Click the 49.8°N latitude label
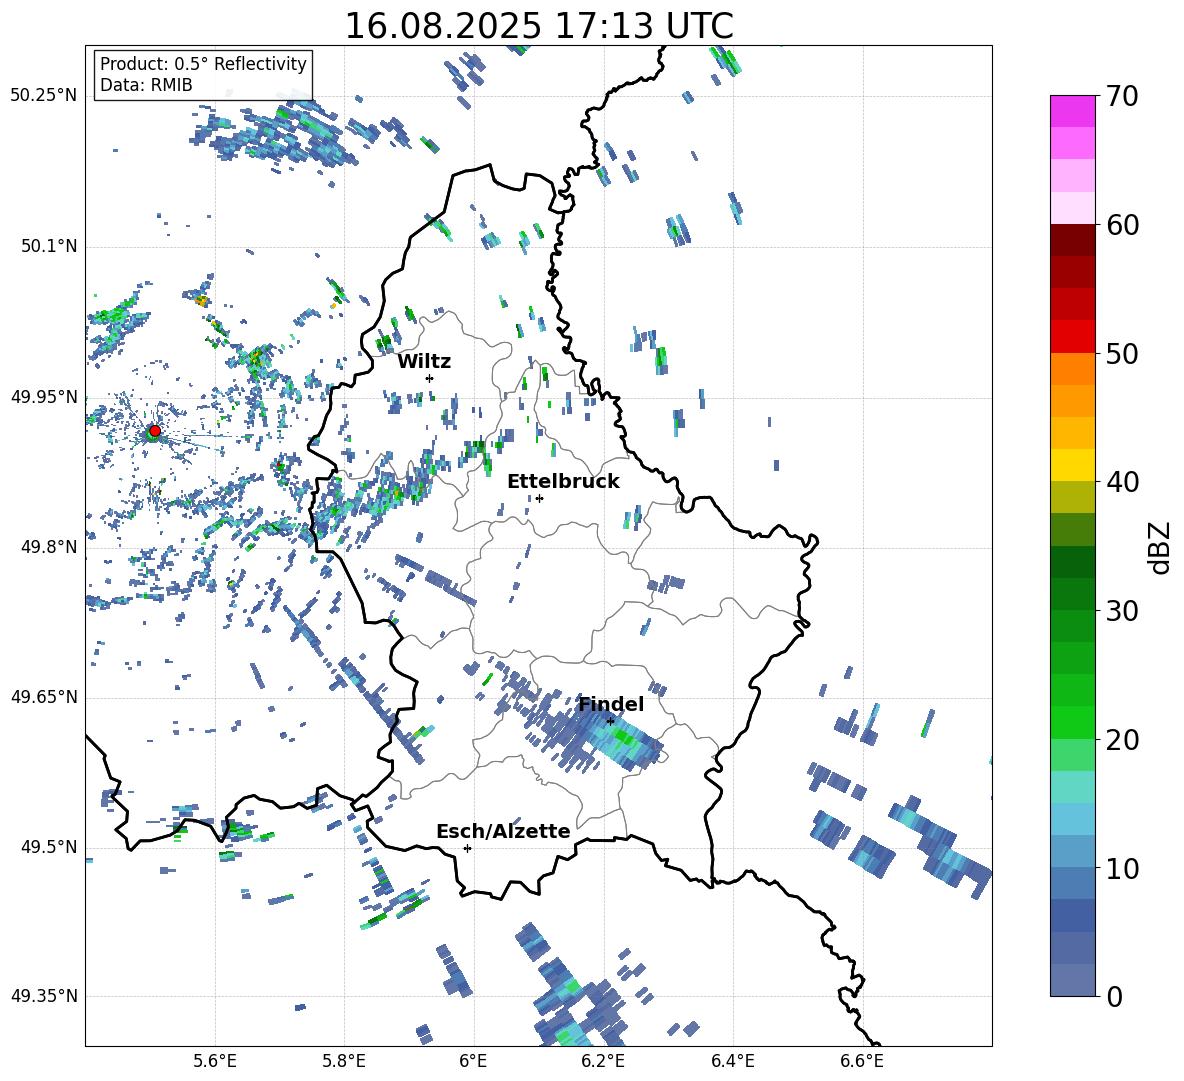Image resolution: width=1184 pixels, height=1081 pixels. pyautogui.click(x=49, y=547)
